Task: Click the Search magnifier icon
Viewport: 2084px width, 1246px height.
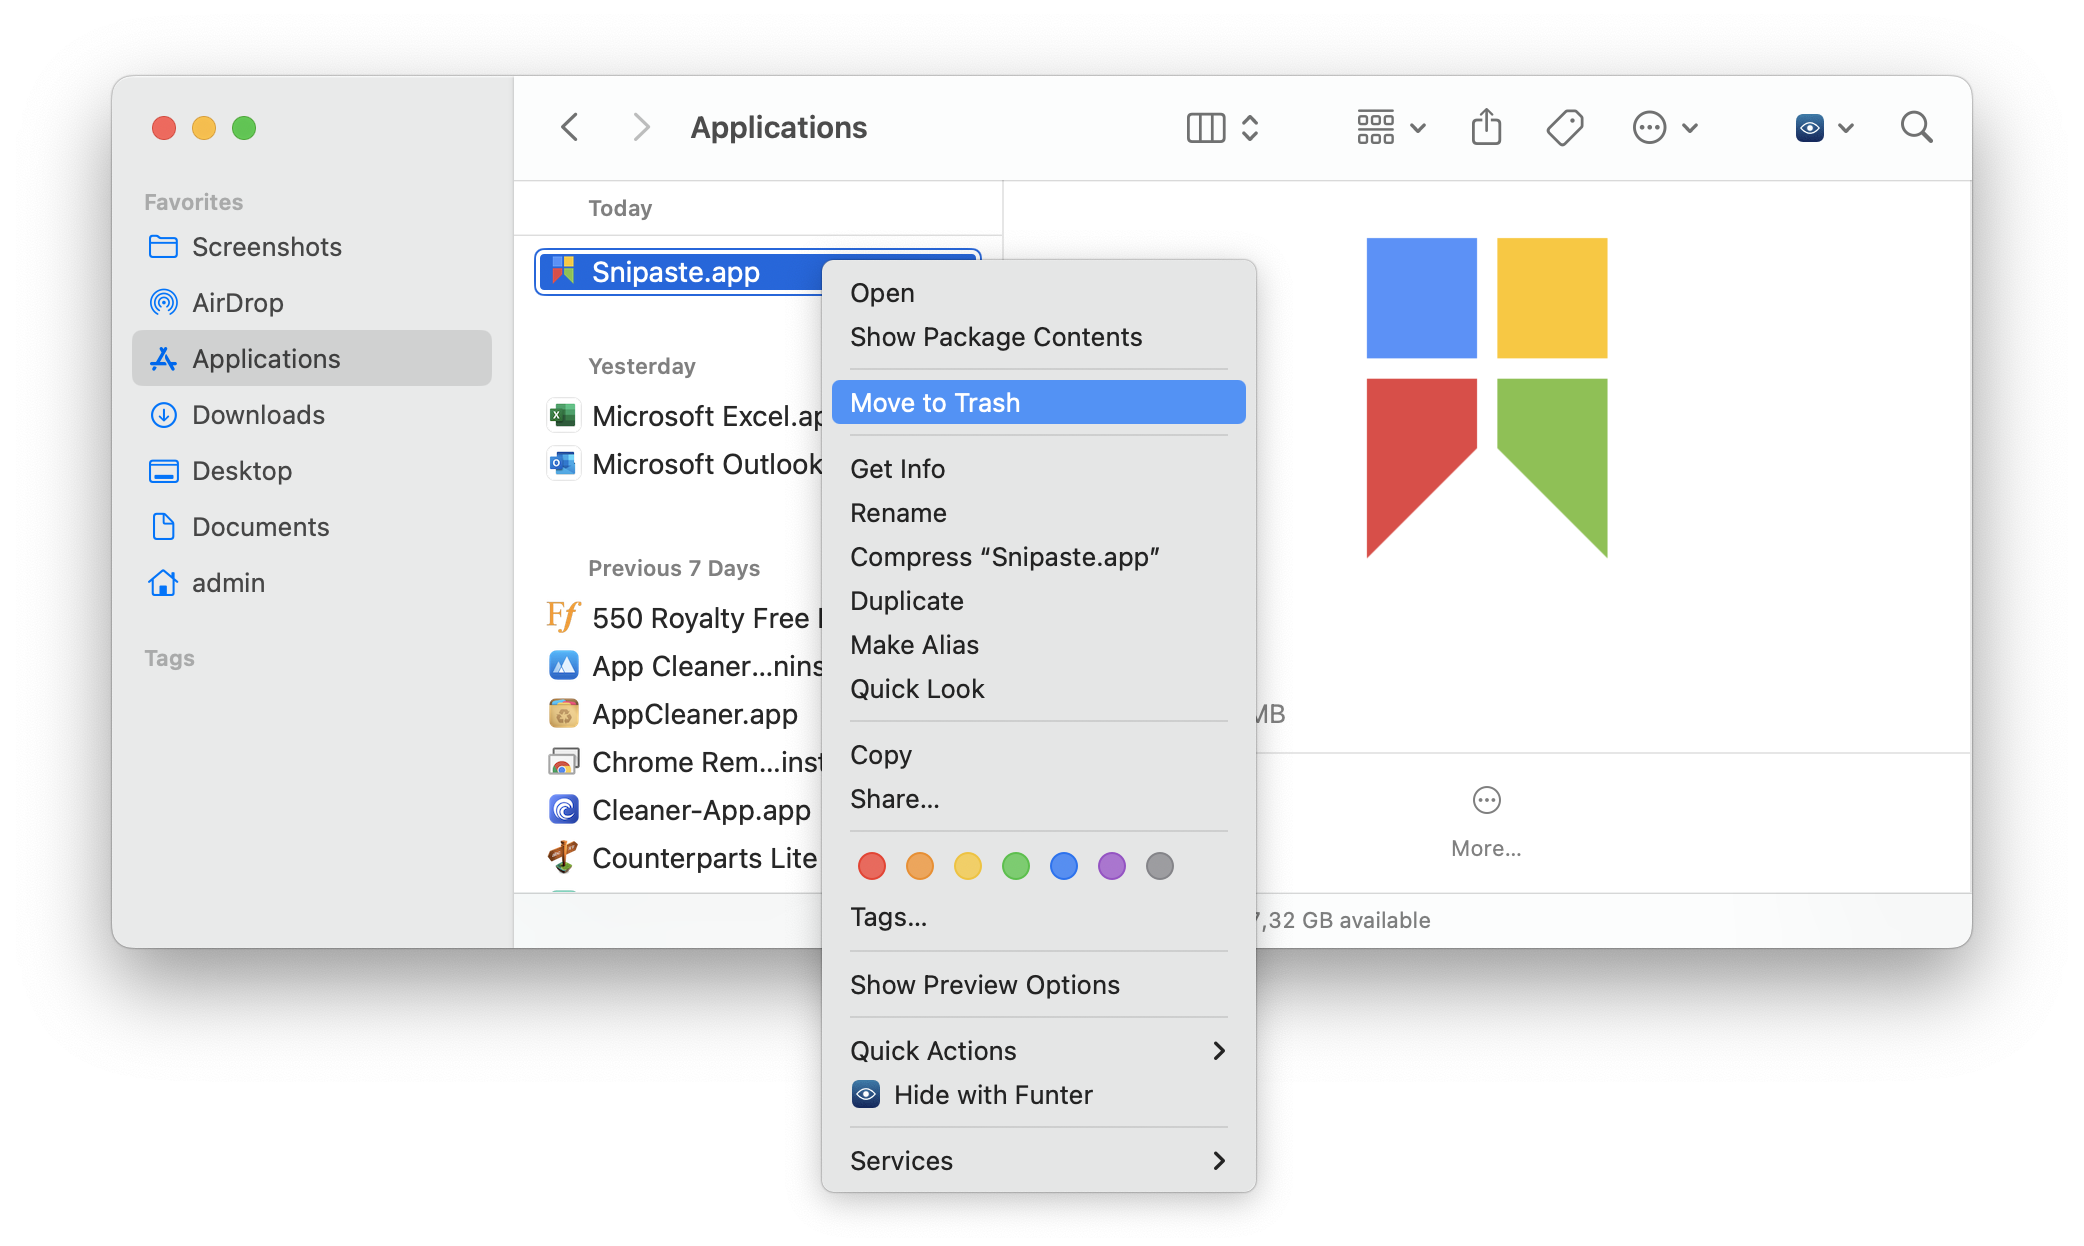Action: (1916, 127)
